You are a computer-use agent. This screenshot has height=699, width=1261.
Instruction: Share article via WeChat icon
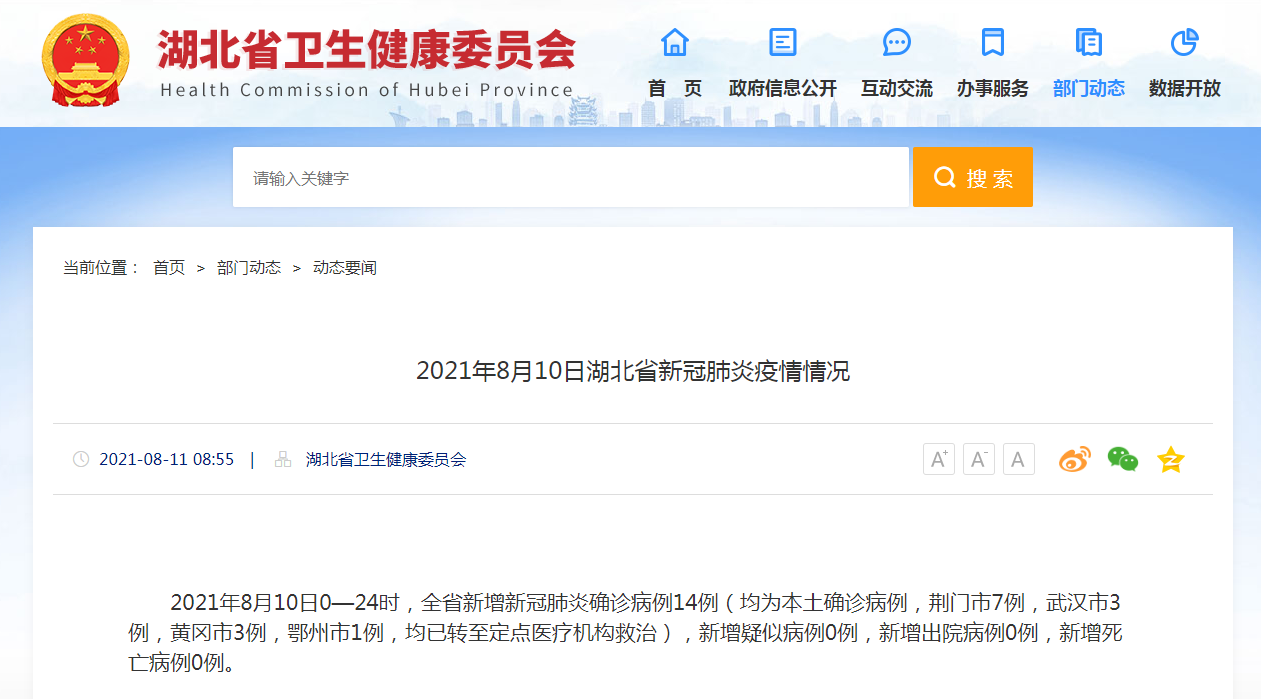click(x=1122, y=459)
